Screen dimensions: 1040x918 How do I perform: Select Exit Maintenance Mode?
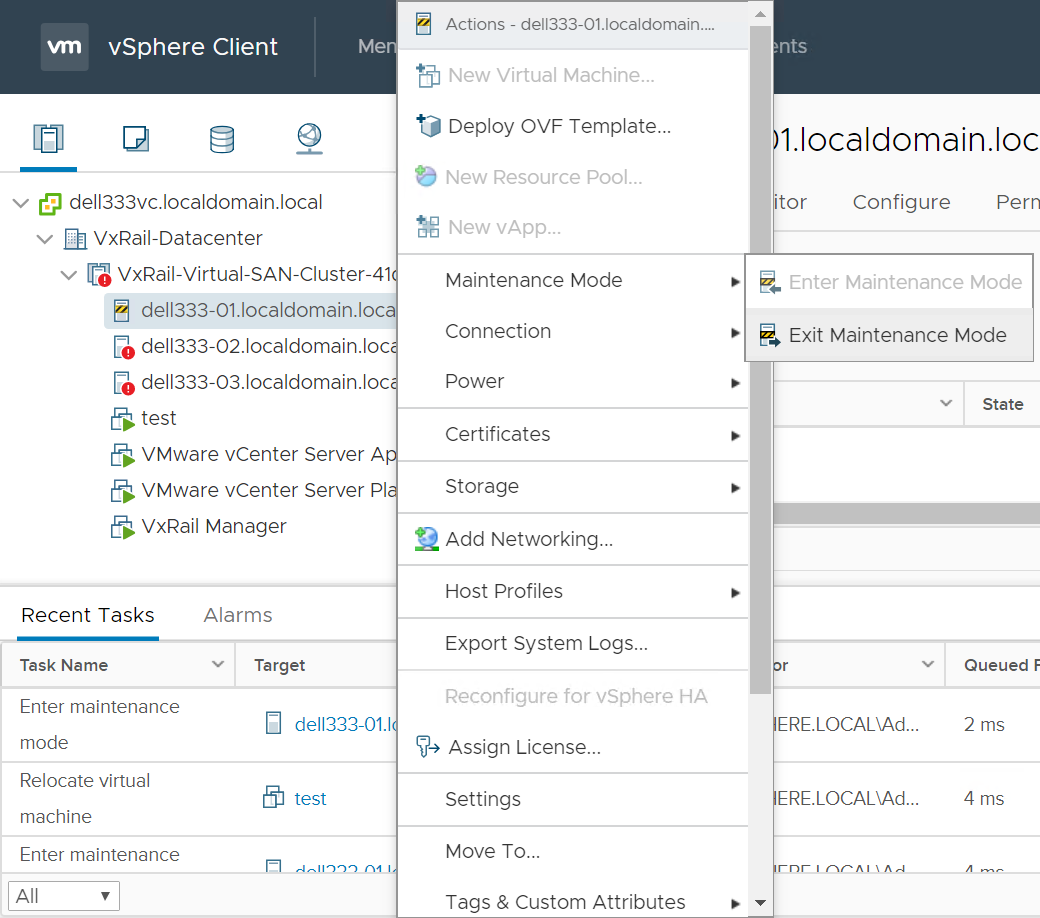pyautogui.click(x=897, y=335)
